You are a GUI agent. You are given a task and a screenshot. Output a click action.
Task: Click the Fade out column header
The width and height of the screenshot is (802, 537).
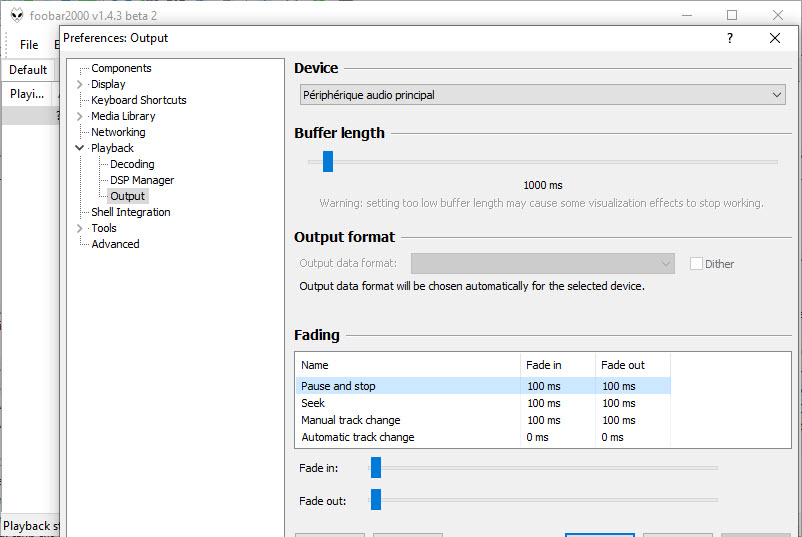pyautogui.click(x=633, y=365)
